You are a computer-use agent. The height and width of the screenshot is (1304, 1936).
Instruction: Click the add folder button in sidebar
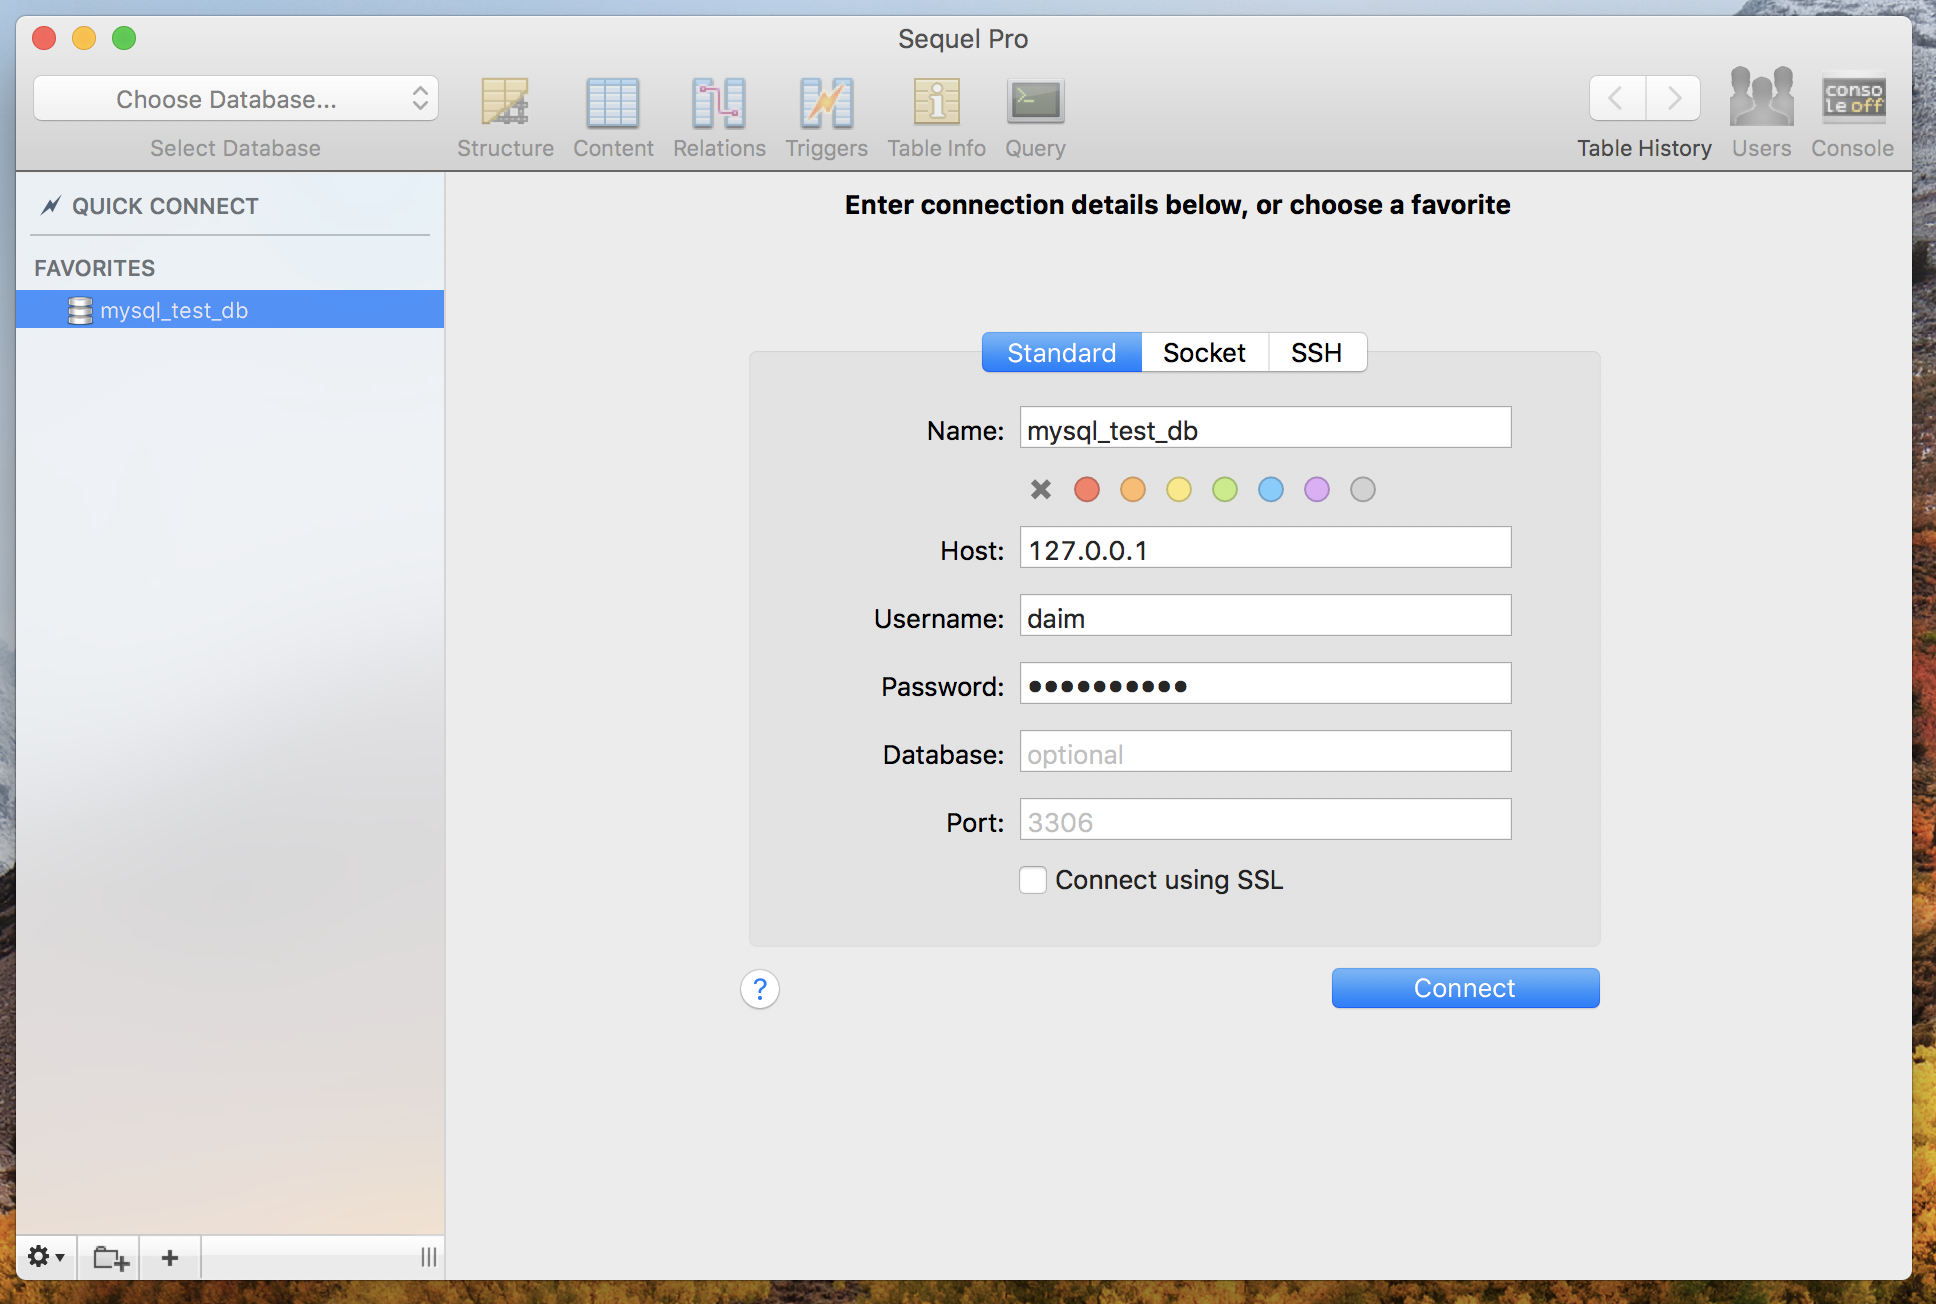[x=110, y=1257]
